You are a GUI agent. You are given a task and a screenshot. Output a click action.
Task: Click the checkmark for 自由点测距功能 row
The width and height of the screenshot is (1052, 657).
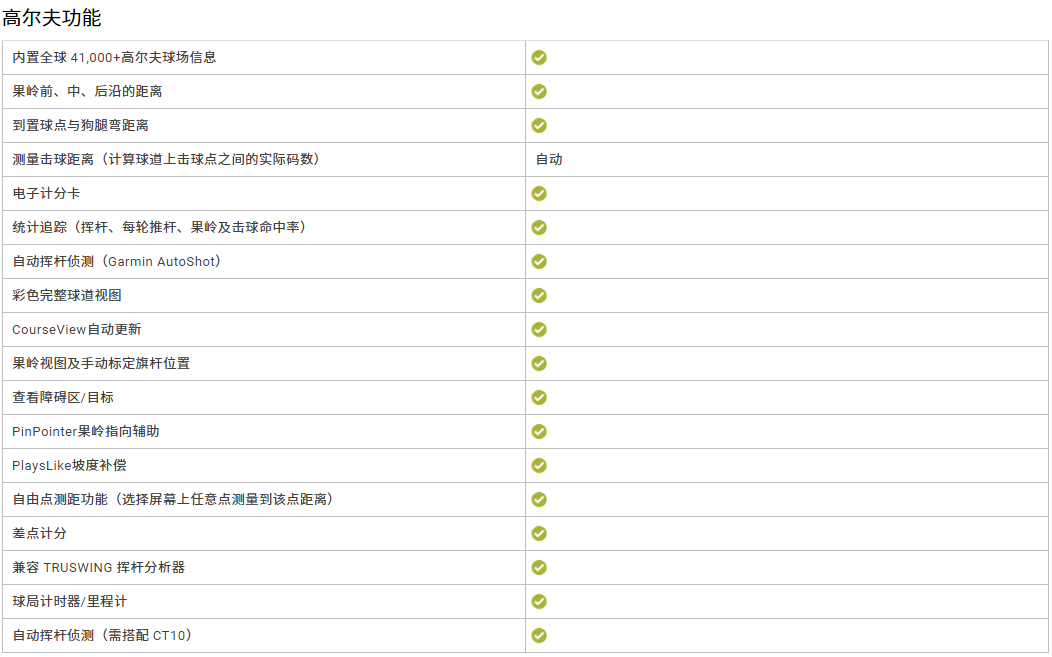(x=539, y=500)
